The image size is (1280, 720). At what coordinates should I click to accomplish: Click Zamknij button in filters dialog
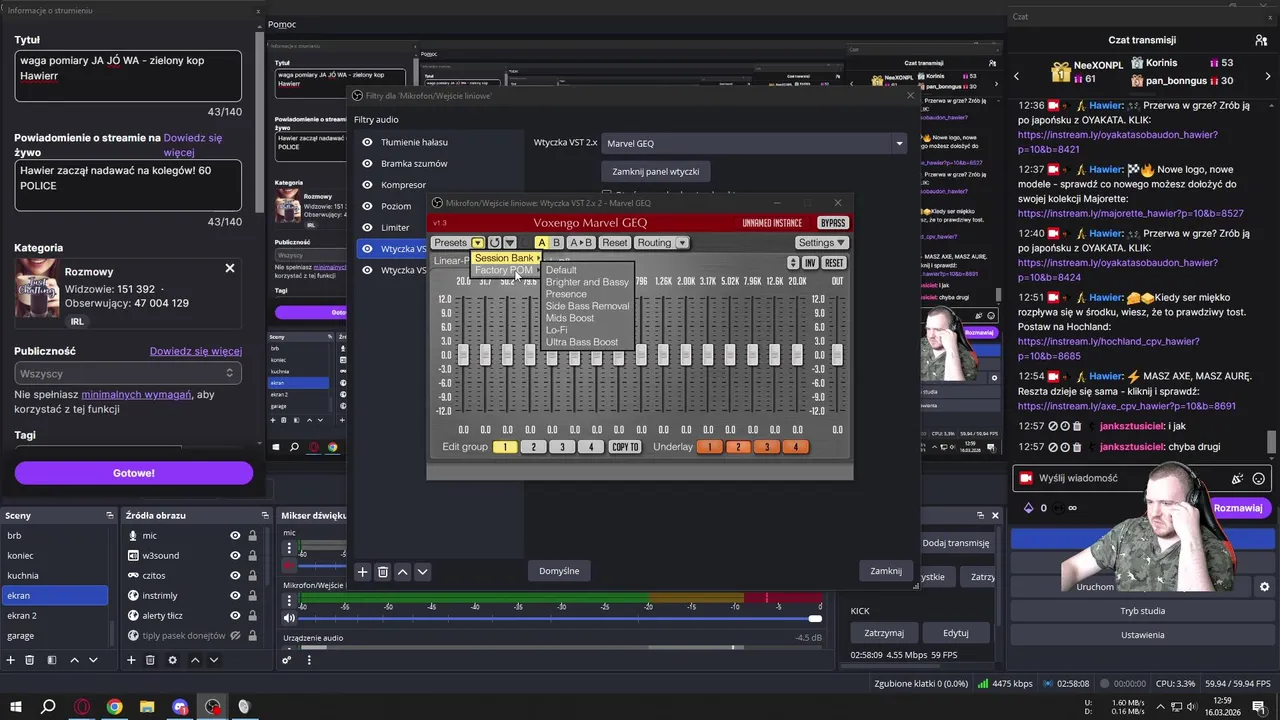(x=886, y=571)
